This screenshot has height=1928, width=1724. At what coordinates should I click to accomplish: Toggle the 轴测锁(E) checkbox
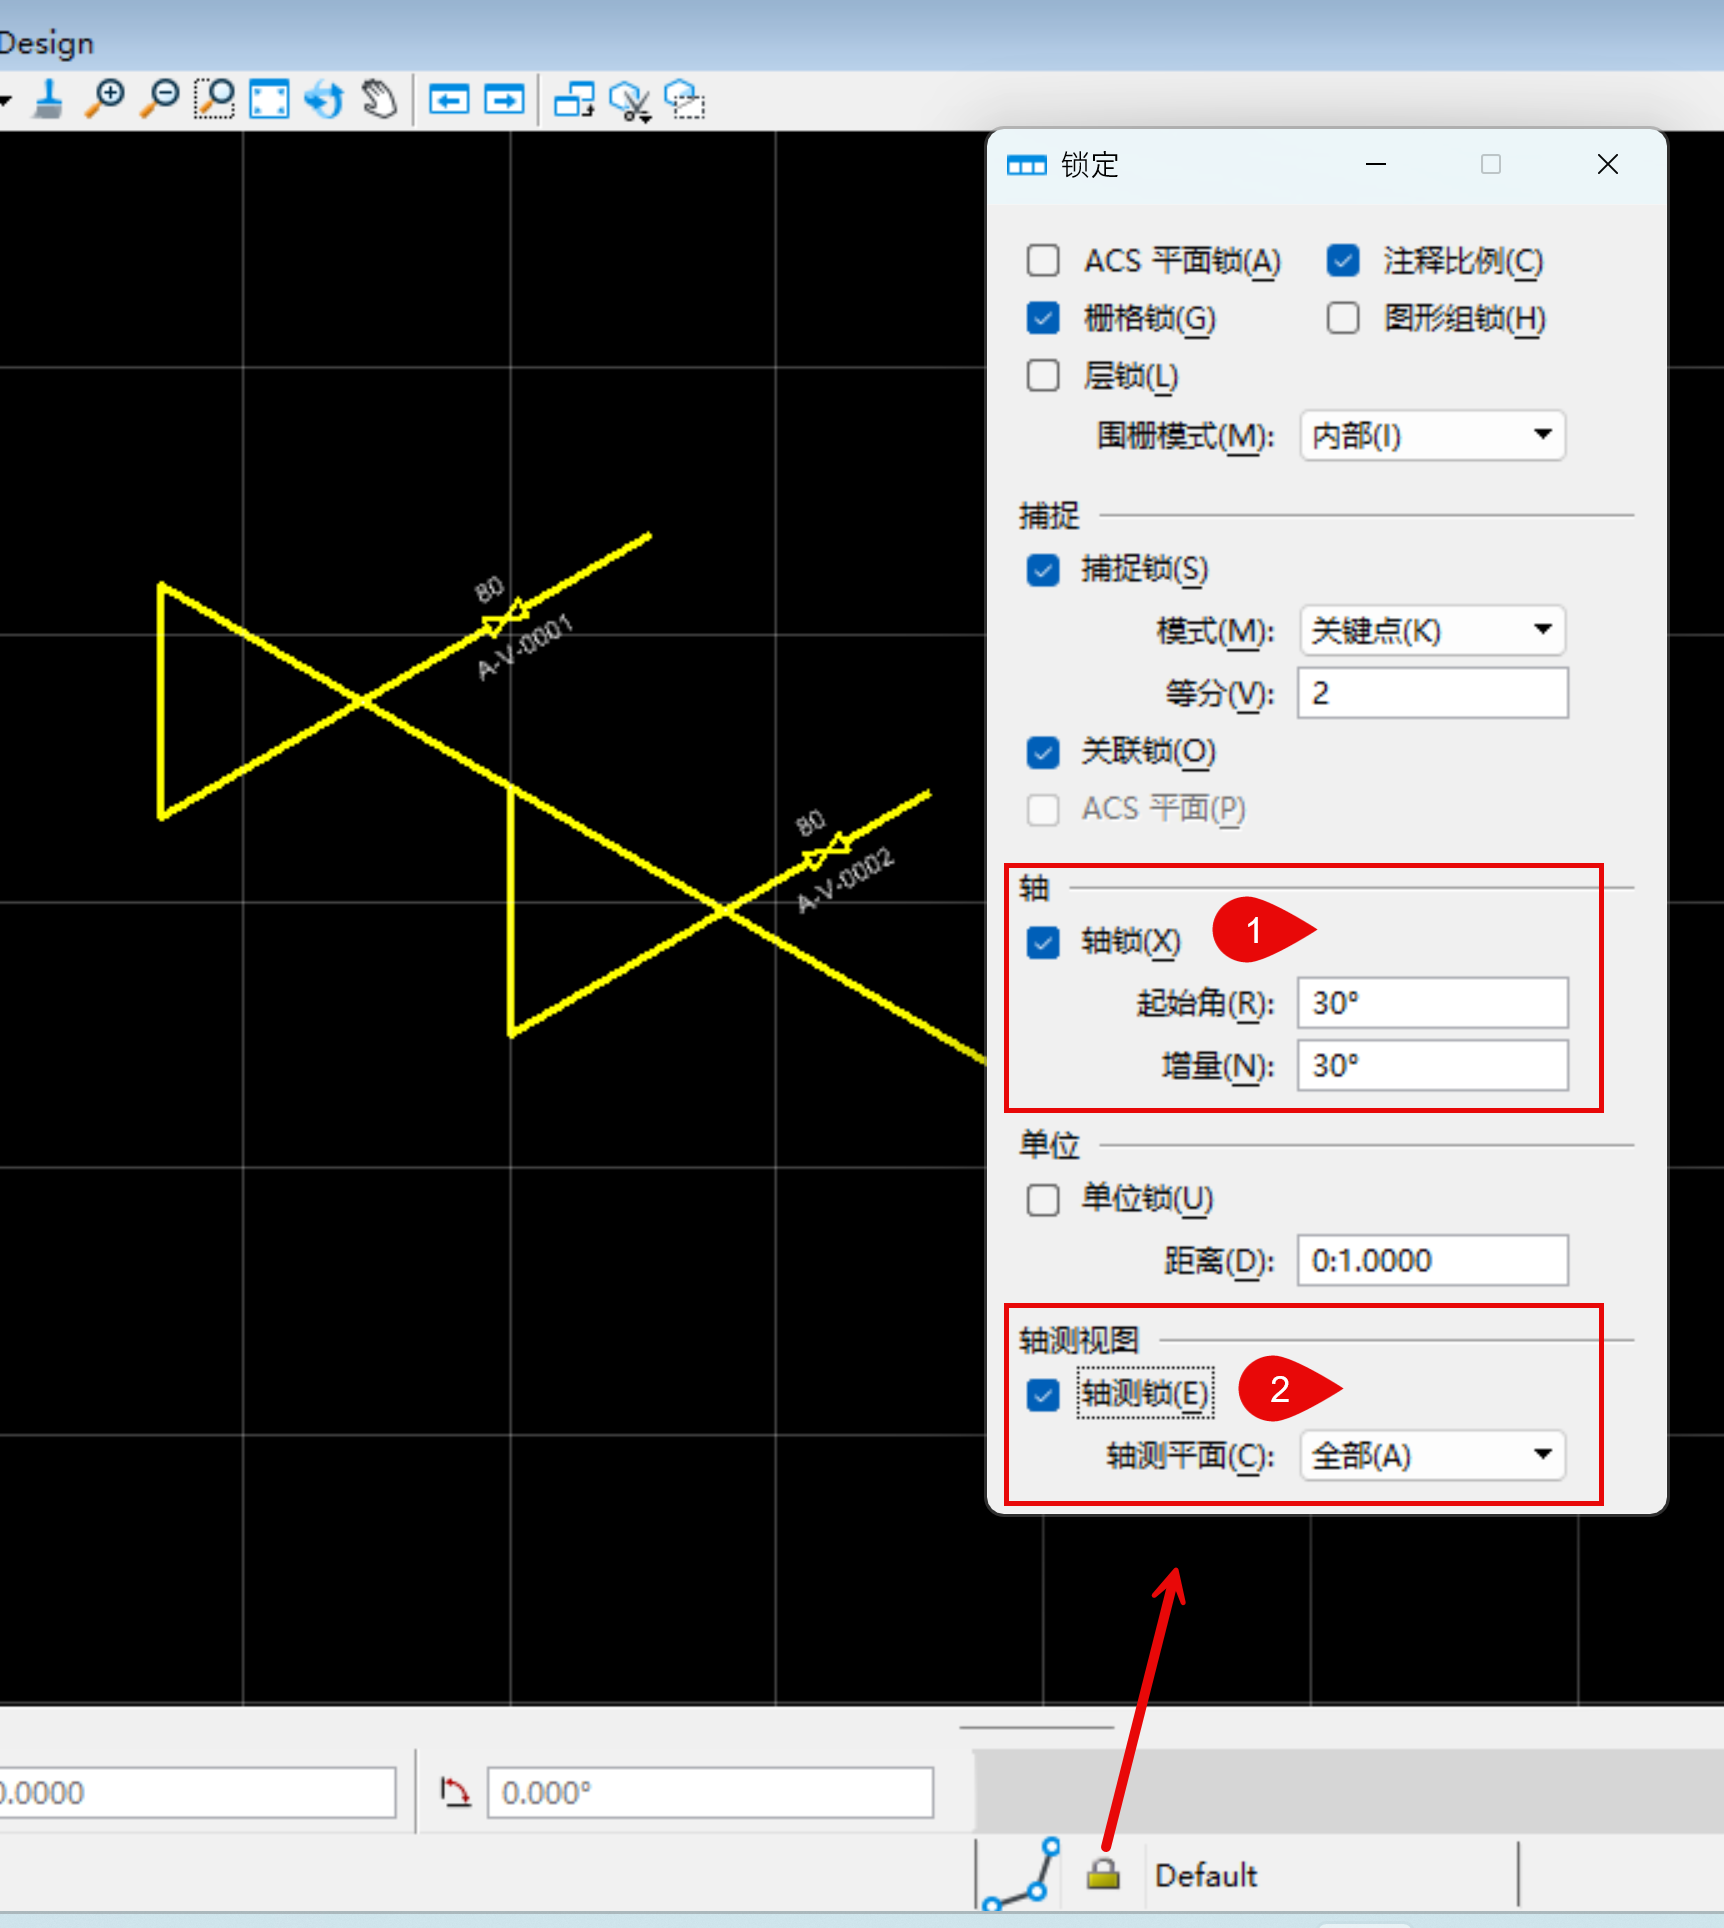(1043, 1394)
